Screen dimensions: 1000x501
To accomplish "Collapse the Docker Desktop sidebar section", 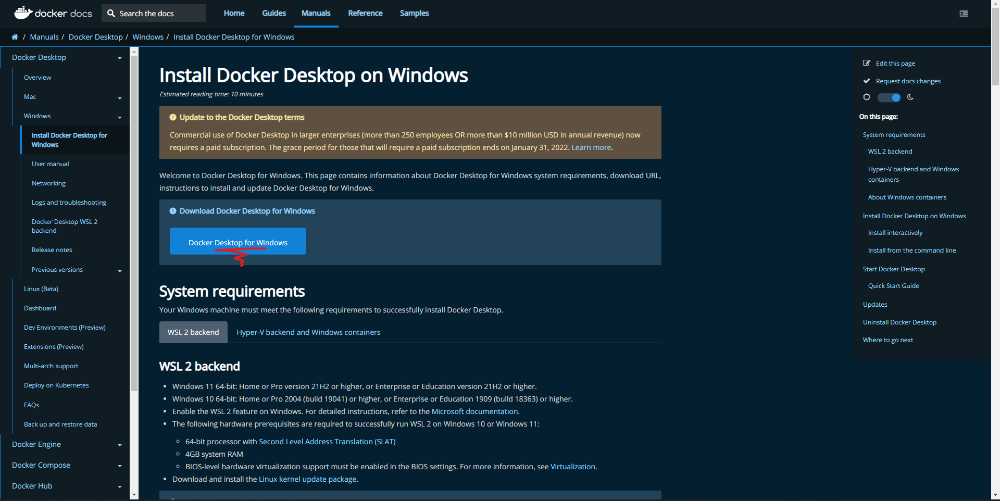I will (x=119, y=58).
